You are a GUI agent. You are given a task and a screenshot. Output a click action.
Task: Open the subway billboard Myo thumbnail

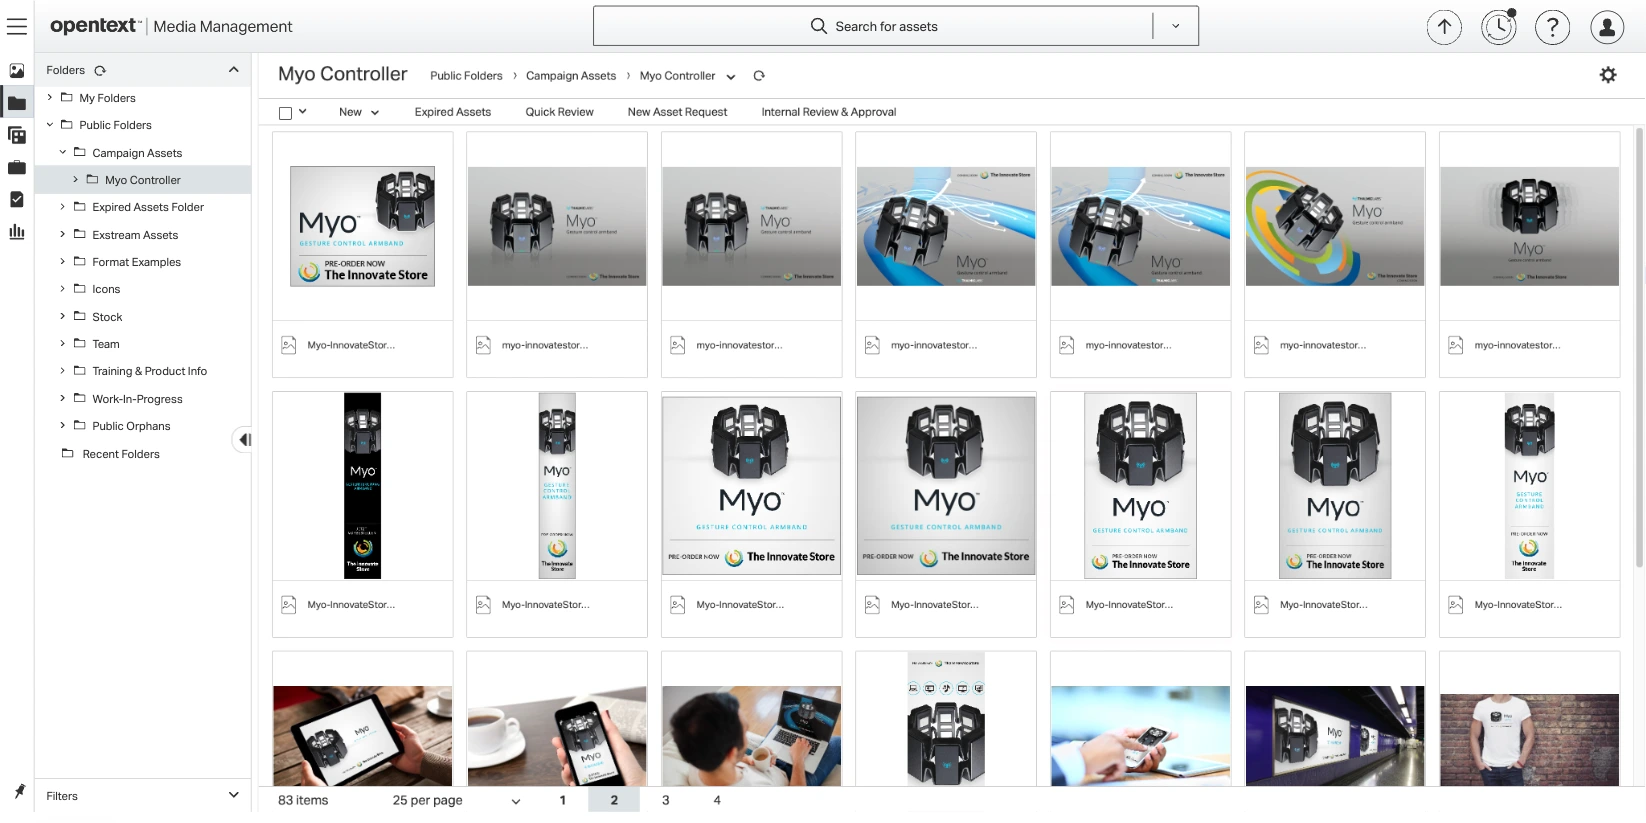tap(1335, 736)
